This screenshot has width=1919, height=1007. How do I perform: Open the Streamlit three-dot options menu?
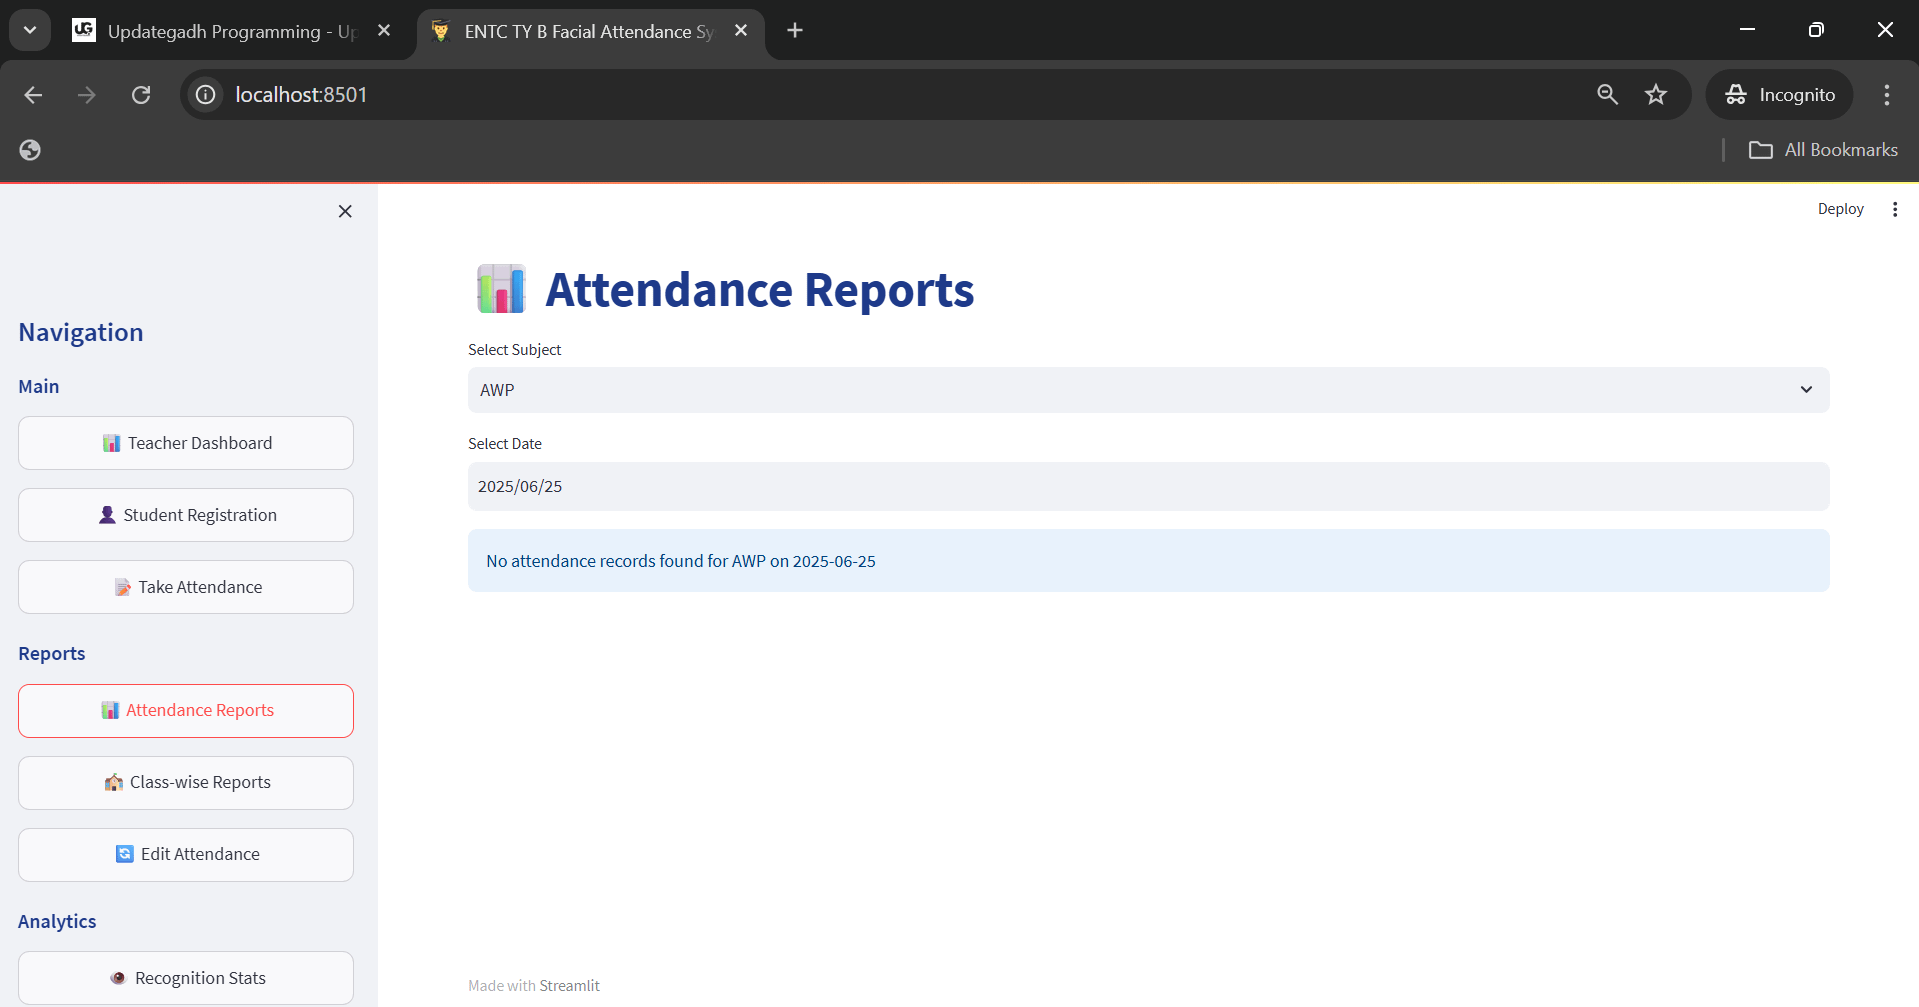(1894, 209)
